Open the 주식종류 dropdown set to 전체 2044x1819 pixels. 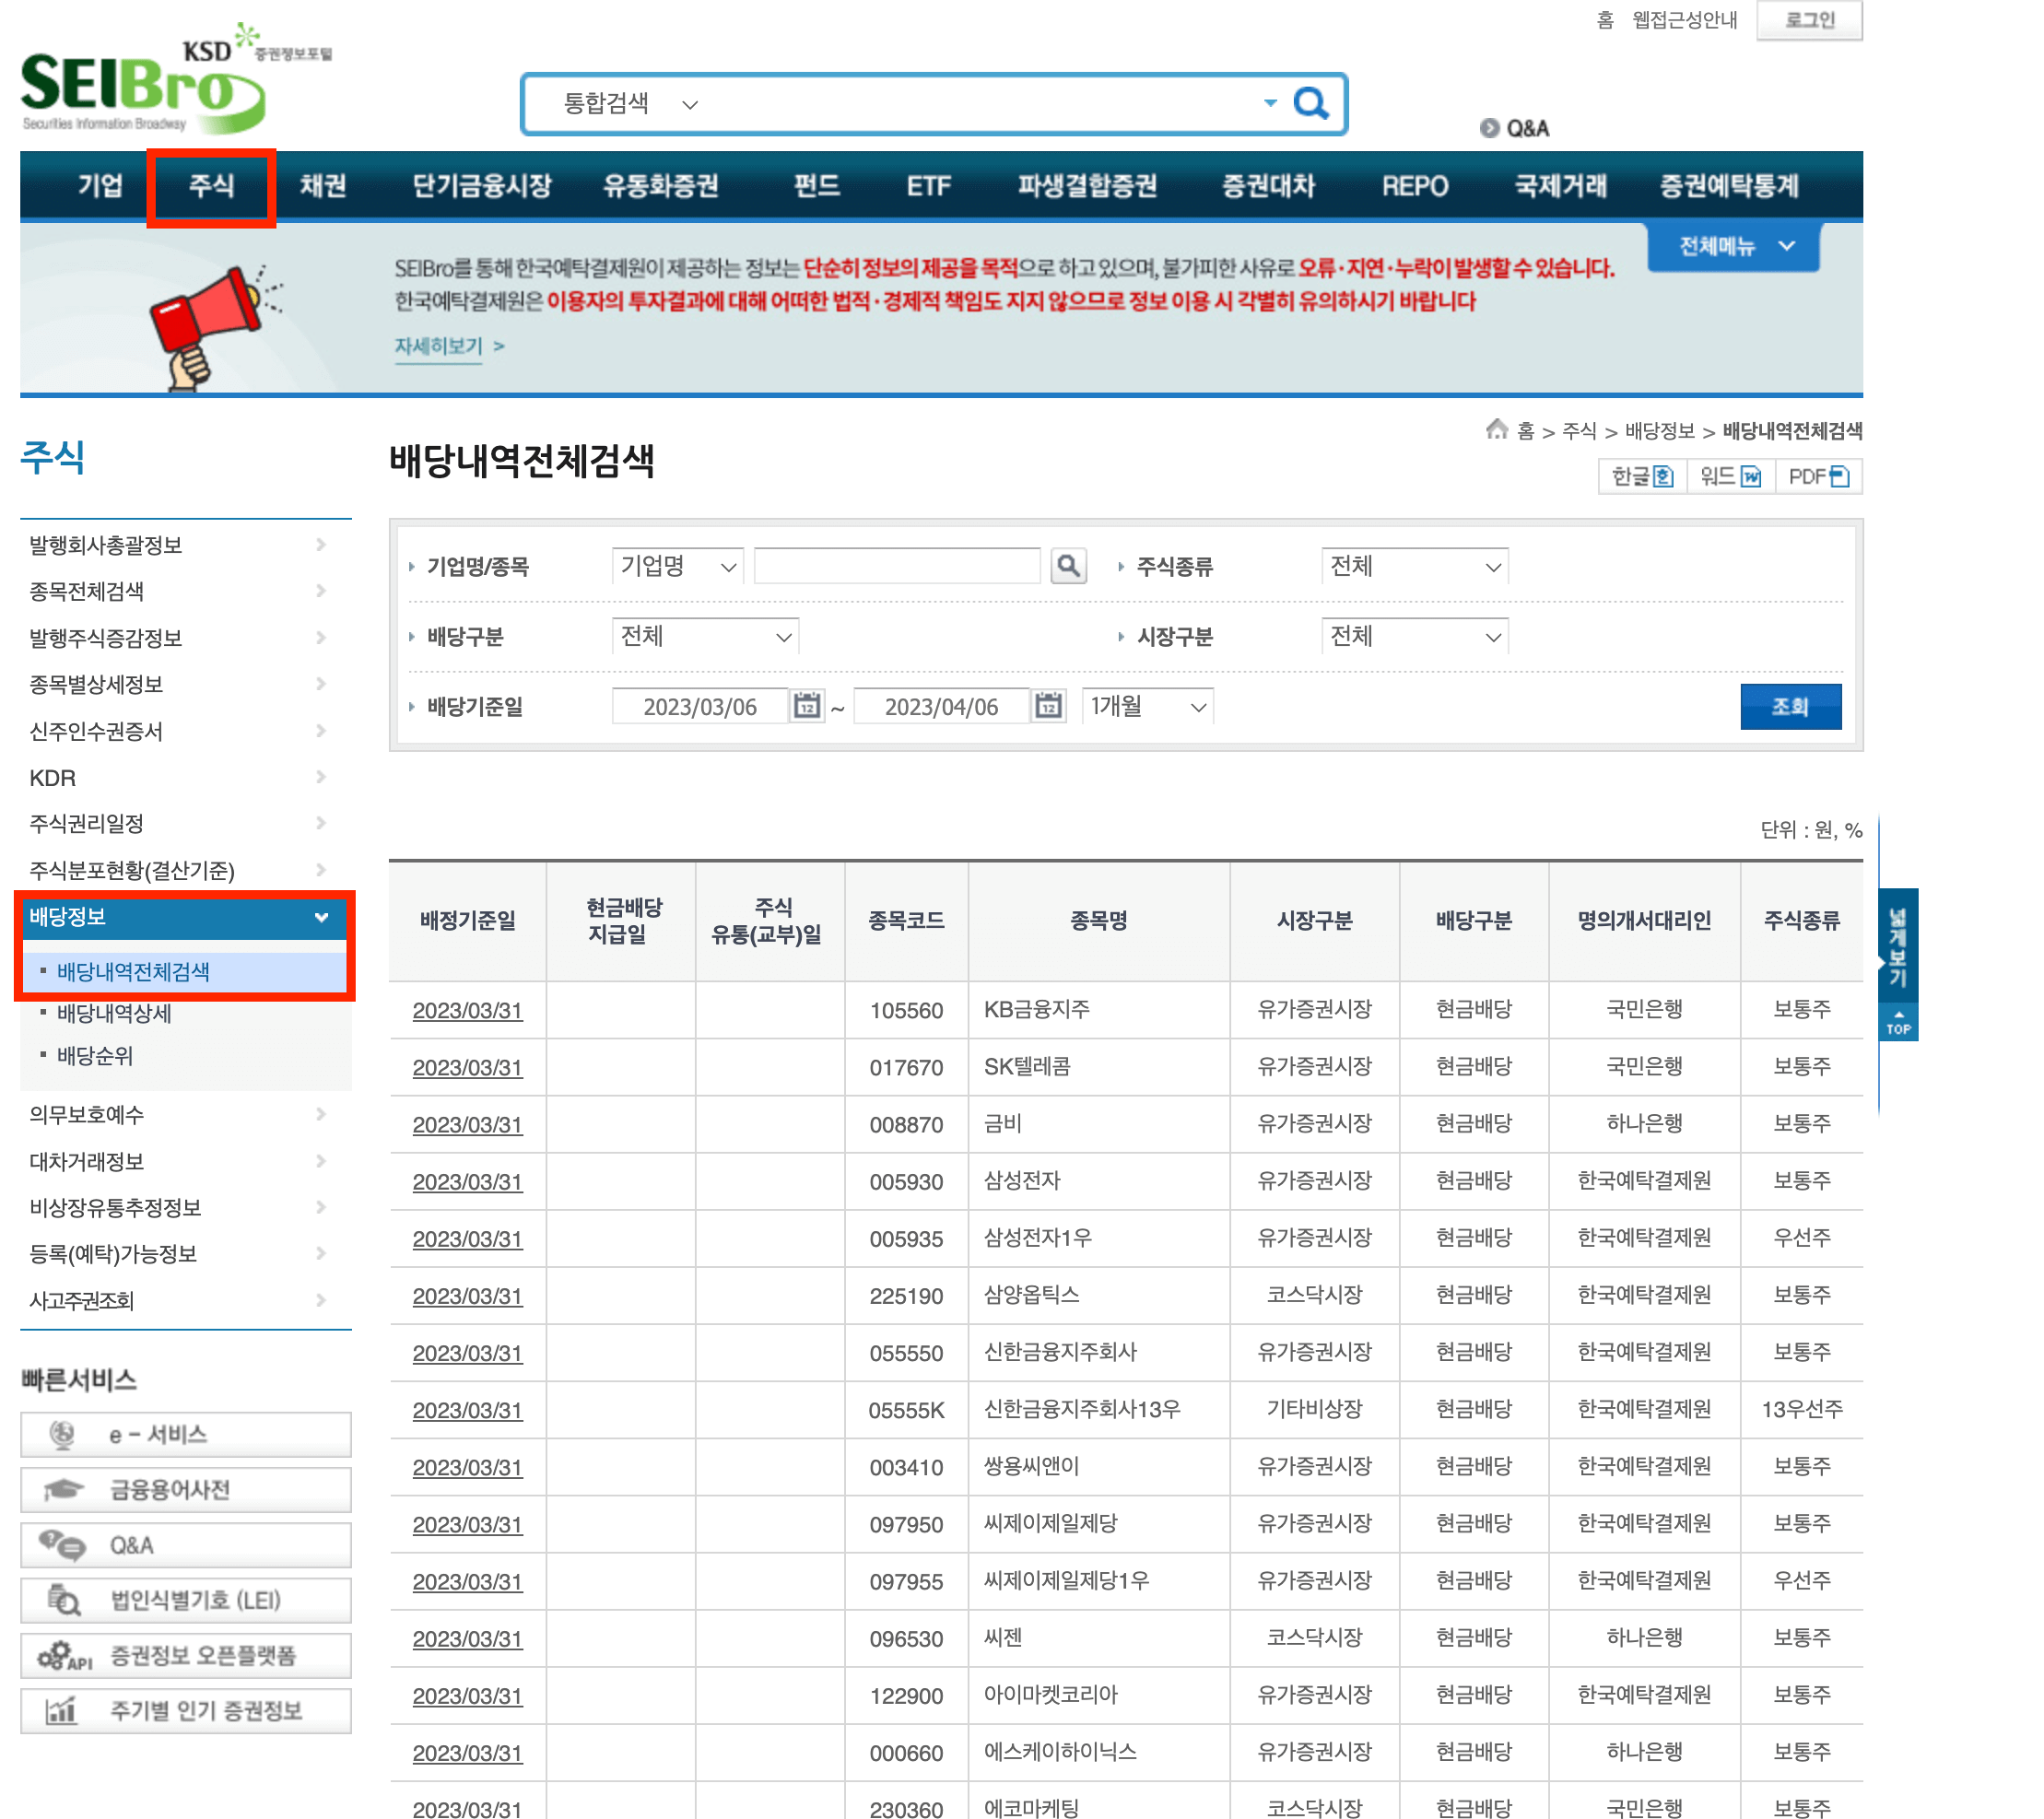(1413, 566)
